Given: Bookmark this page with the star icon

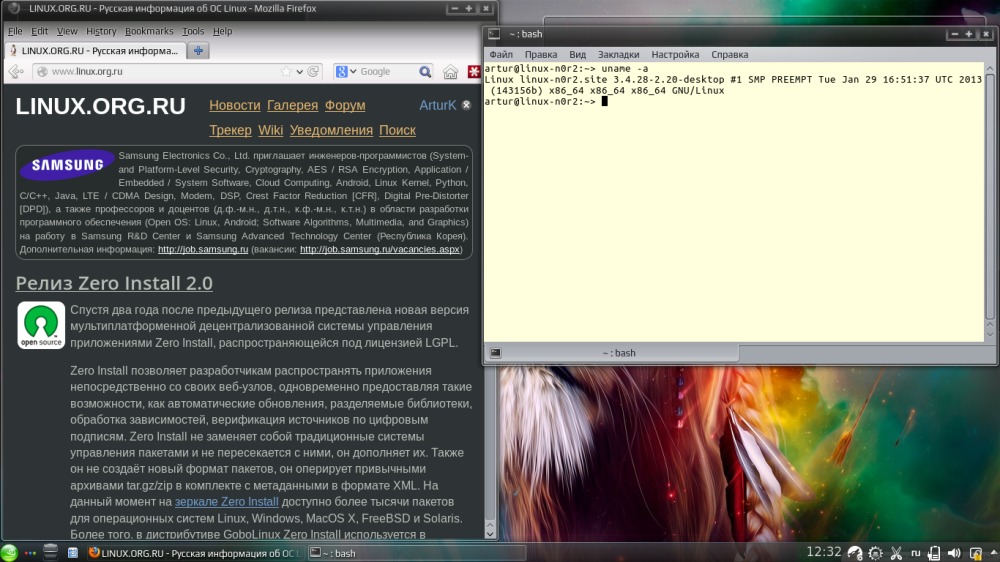Looking at the screenshot, I should pos(286,71).
